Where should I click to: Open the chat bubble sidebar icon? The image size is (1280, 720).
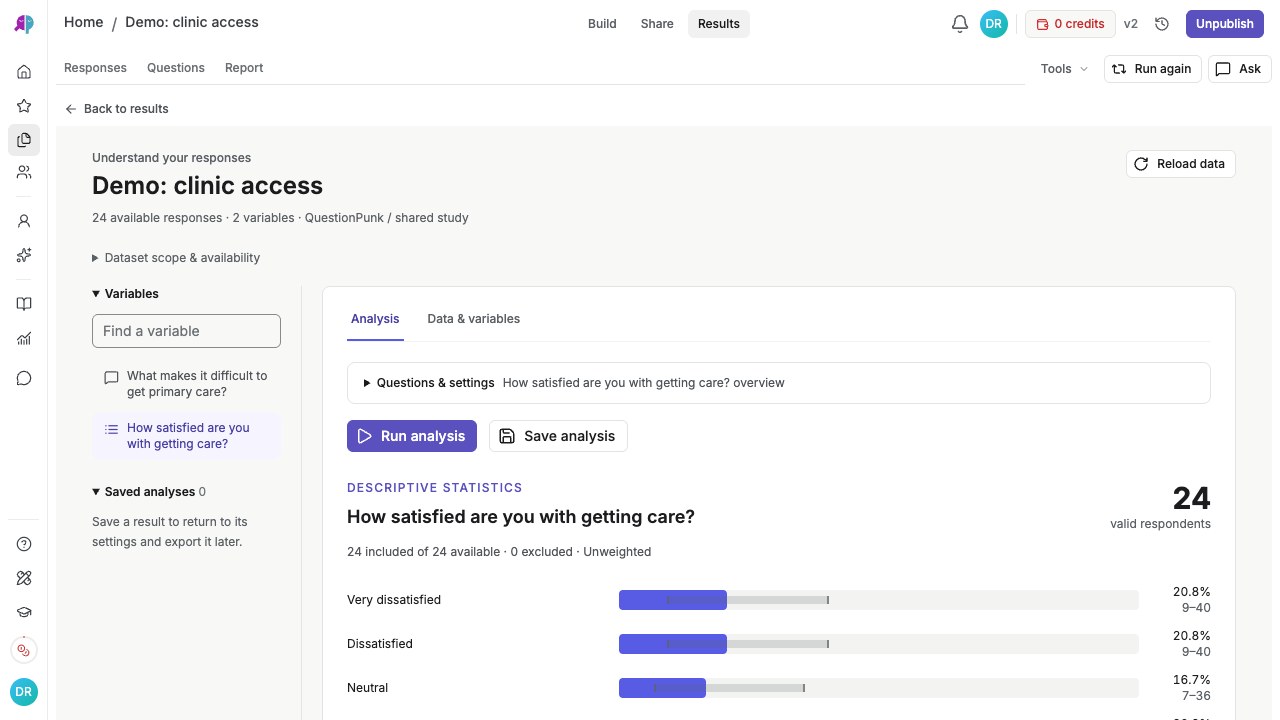click(x=24, y=378)
